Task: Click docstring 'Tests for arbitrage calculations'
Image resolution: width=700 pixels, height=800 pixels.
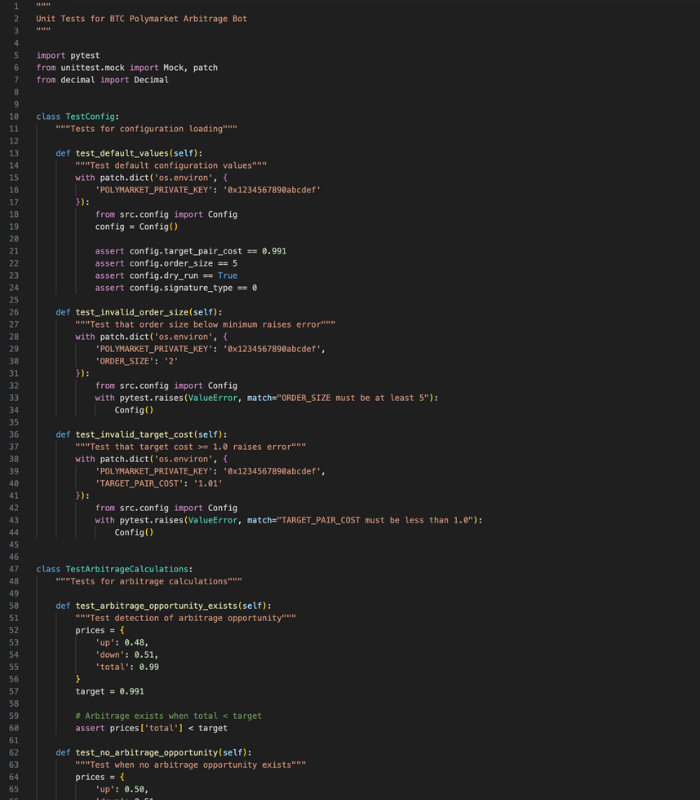Action: 149,582
